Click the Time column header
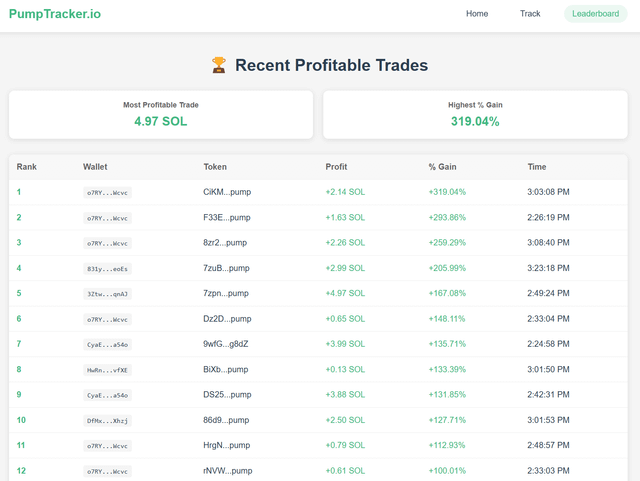The height and width of the screenshot is (481, 640). pos(537,167)
